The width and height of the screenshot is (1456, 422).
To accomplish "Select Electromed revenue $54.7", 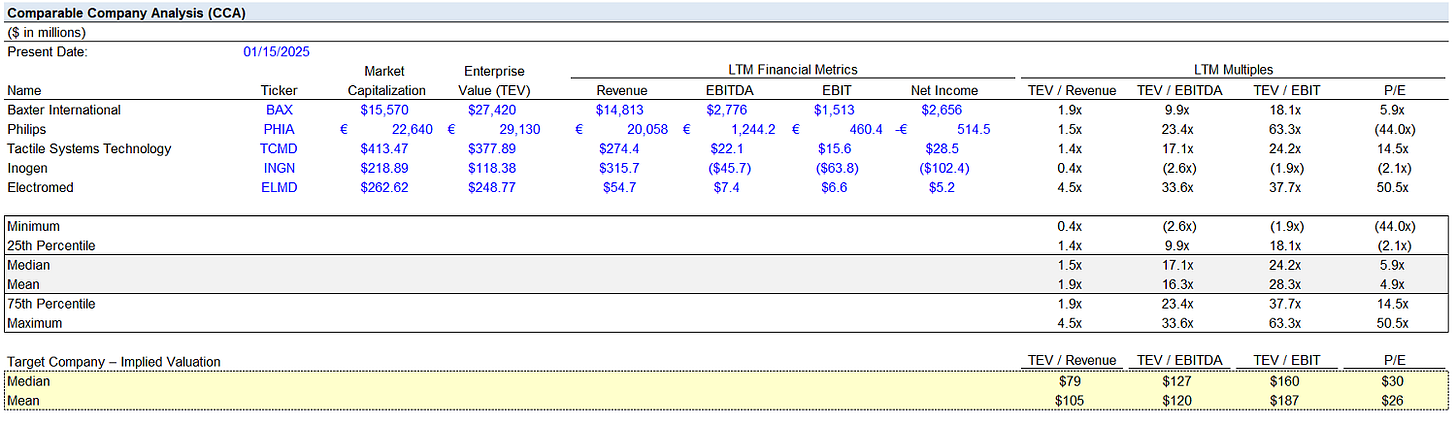I will tap(620, 187).
